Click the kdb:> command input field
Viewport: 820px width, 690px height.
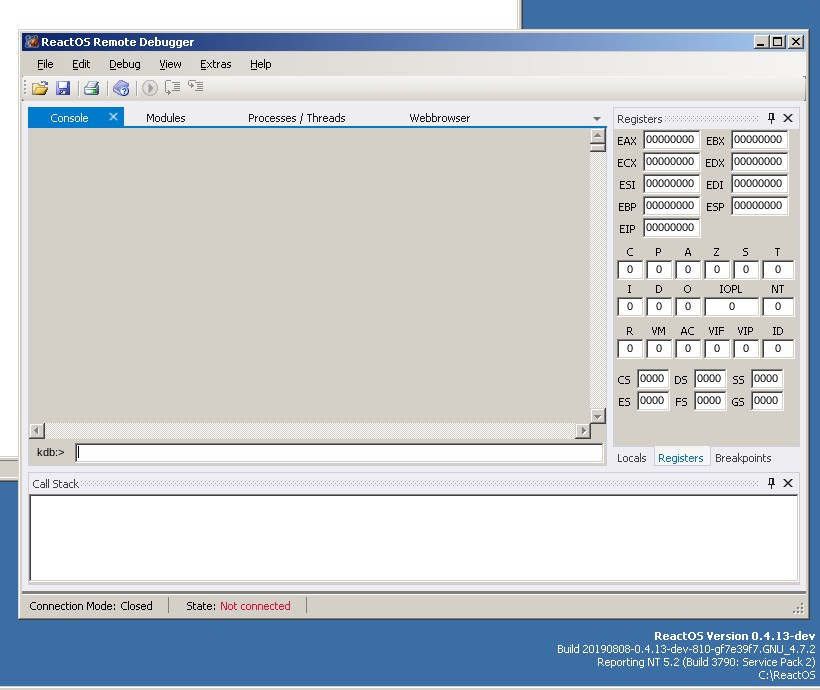pyautogui.click(x=339, y=453)
